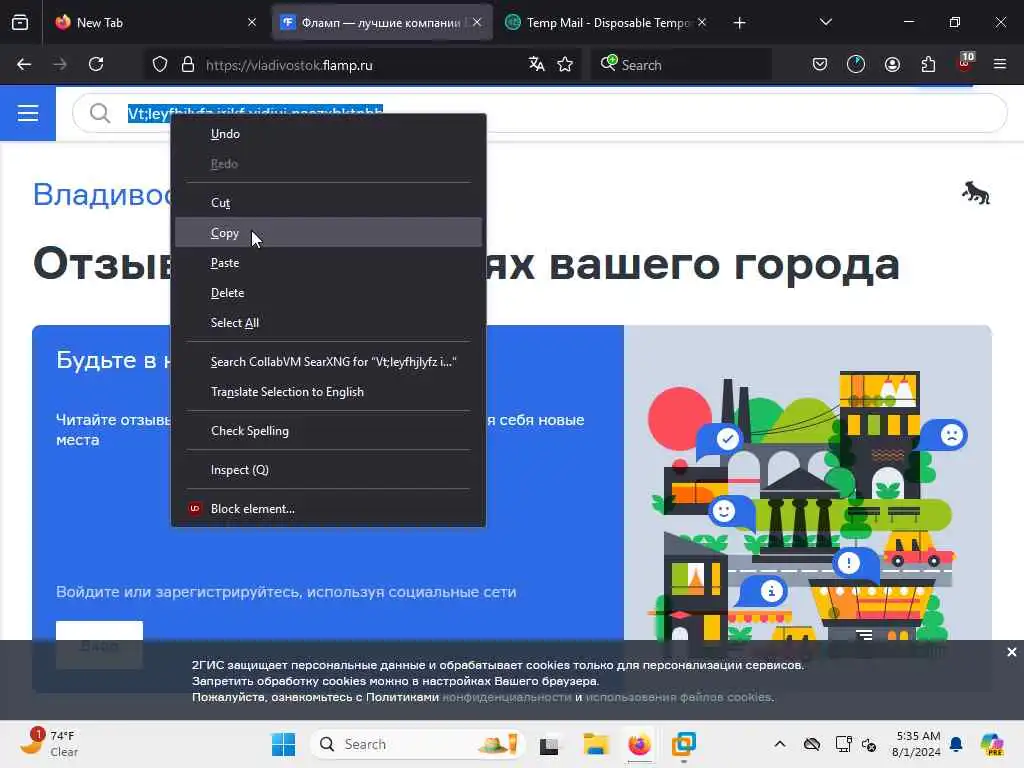
Task: Choose Select All in the context menu
Action: [x=328, y=323]
